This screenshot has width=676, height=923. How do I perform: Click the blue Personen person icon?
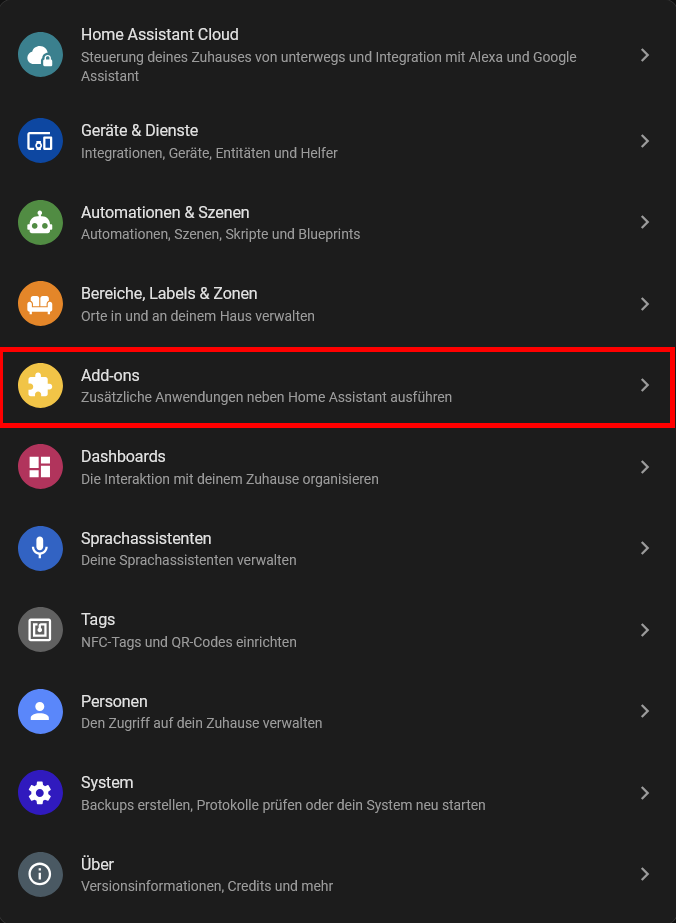[x=40, y=712]
